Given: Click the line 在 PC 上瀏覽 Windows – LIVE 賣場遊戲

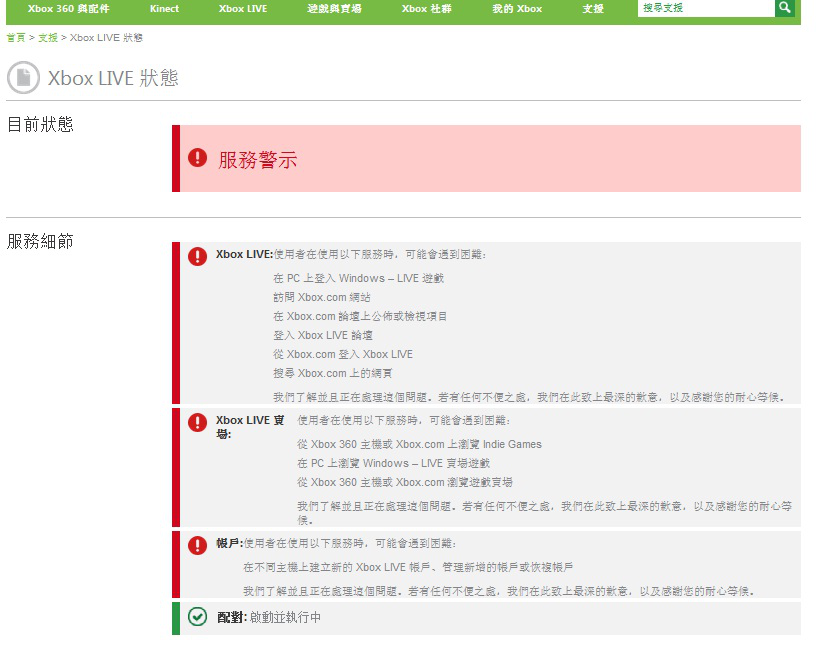Looking at the screenshot, I should coord(394,463).
